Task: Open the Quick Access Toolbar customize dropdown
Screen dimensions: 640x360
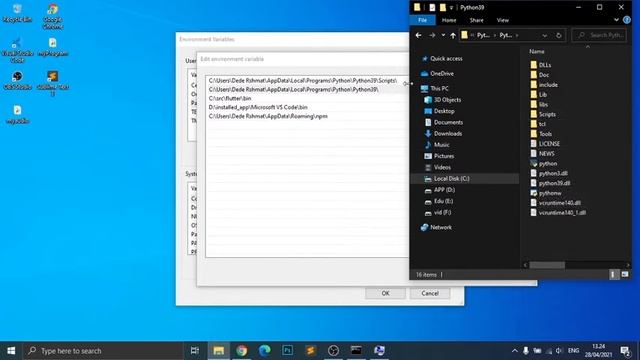Action: pos(451,8)
